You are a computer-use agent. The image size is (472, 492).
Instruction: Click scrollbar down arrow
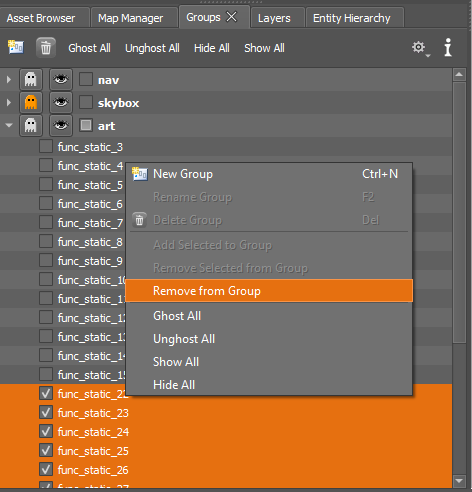459,481
